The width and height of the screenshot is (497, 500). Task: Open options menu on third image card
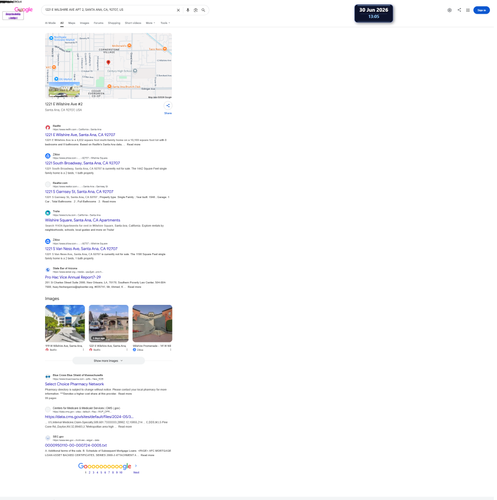click(x=171, y=350)
